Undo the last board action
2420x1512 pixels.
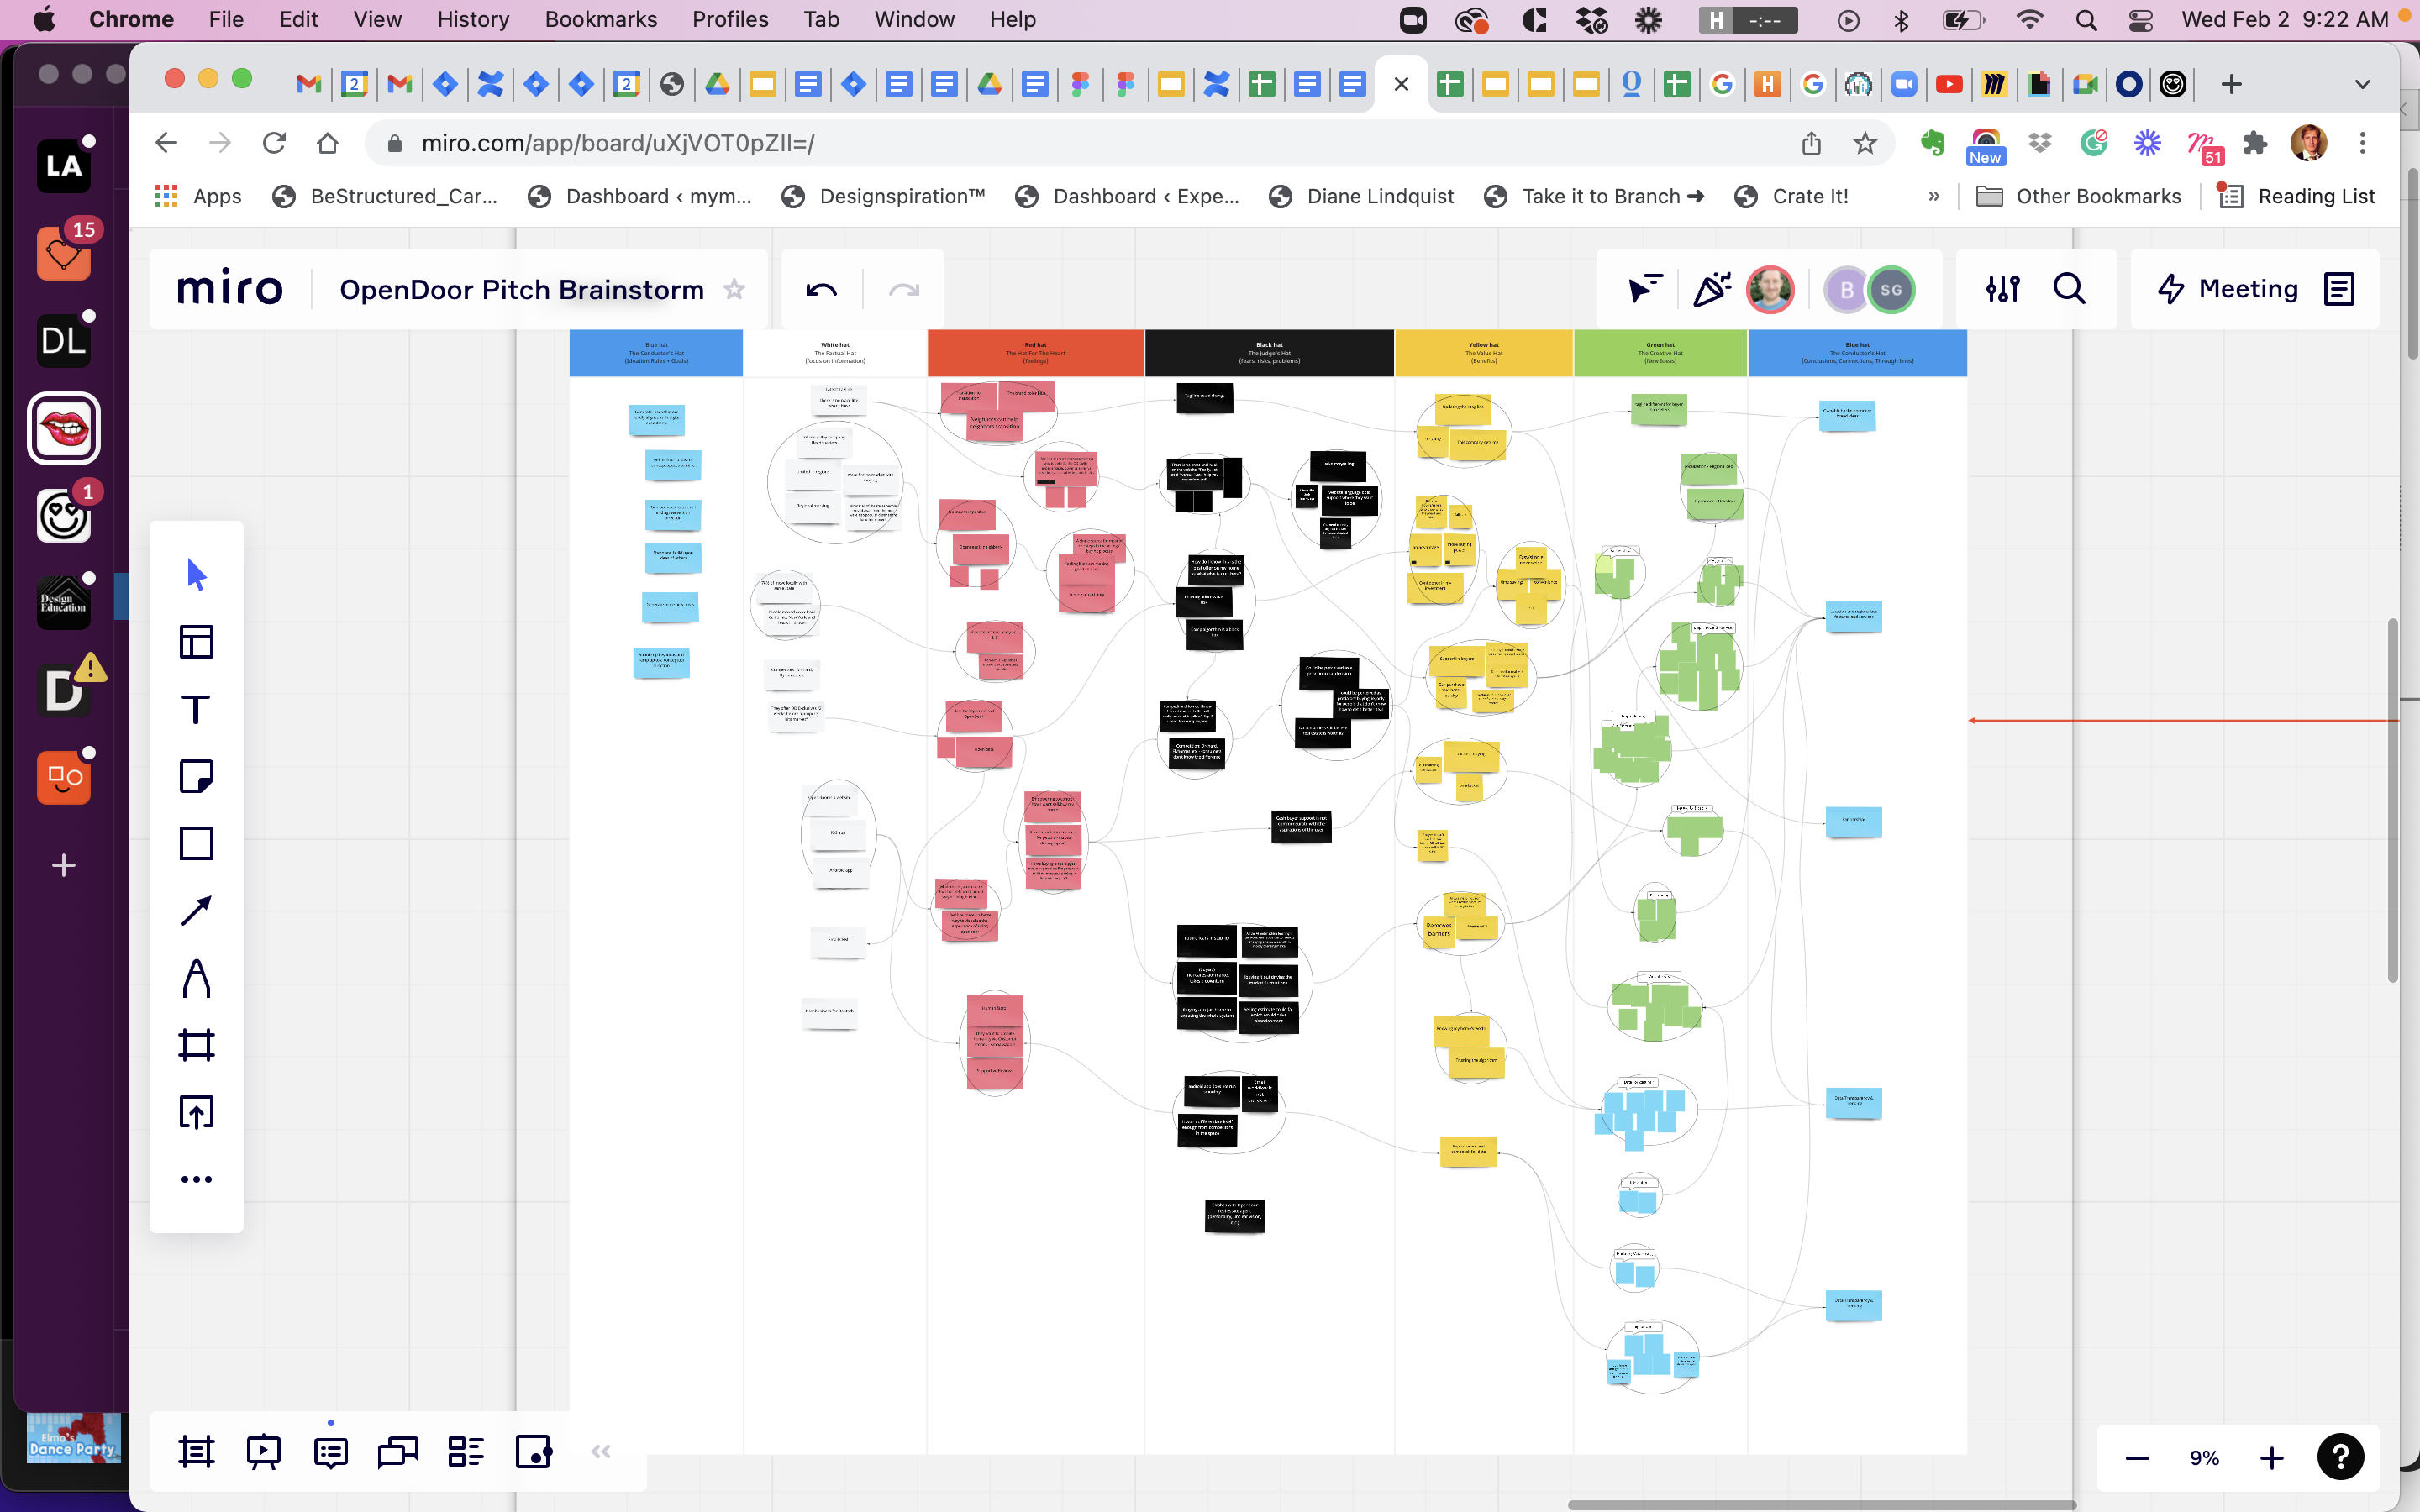821,290
